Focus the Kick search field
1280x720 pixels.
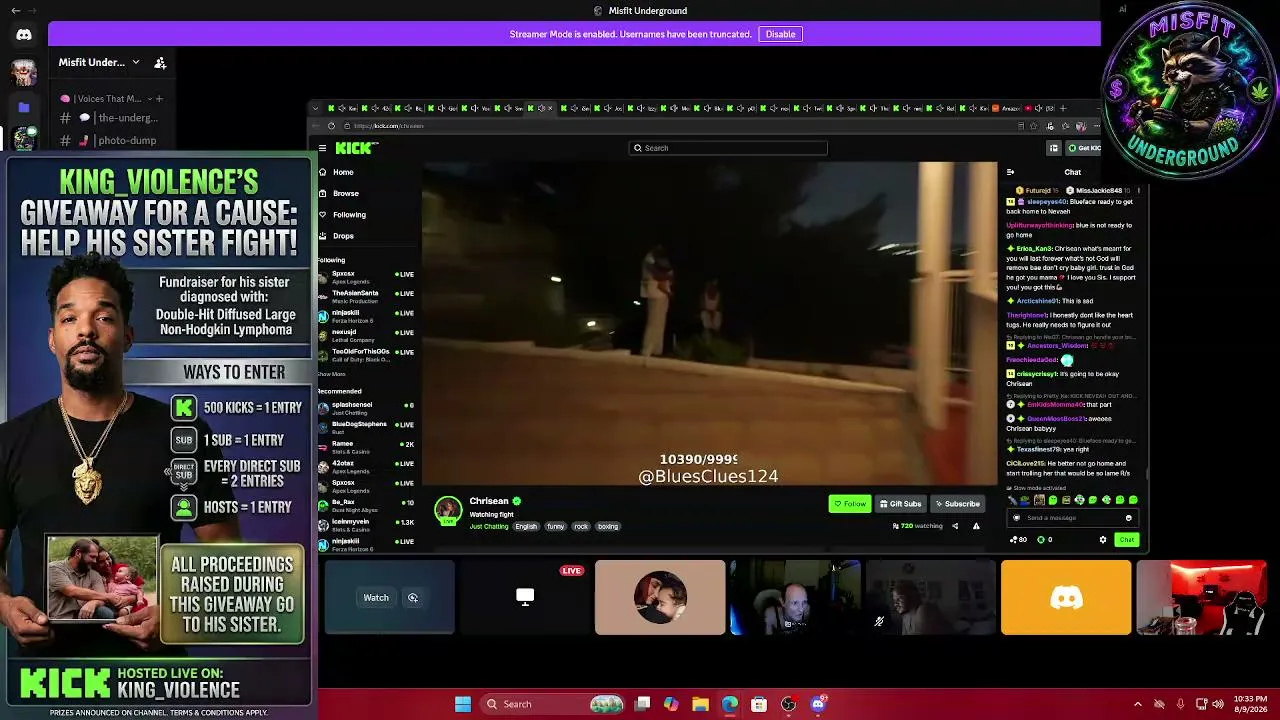click(728, 148)
